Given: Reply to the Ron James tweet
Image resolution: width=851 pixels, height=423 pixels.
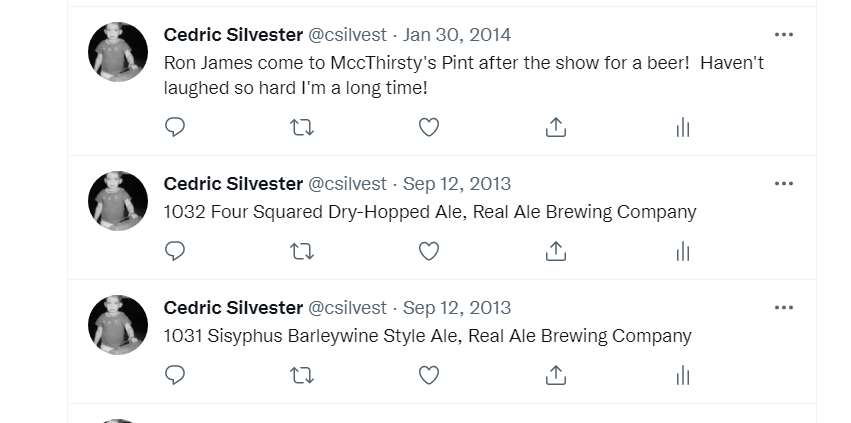Looking at the screenshot, I should pyautogui.click(x=175, y=127).
